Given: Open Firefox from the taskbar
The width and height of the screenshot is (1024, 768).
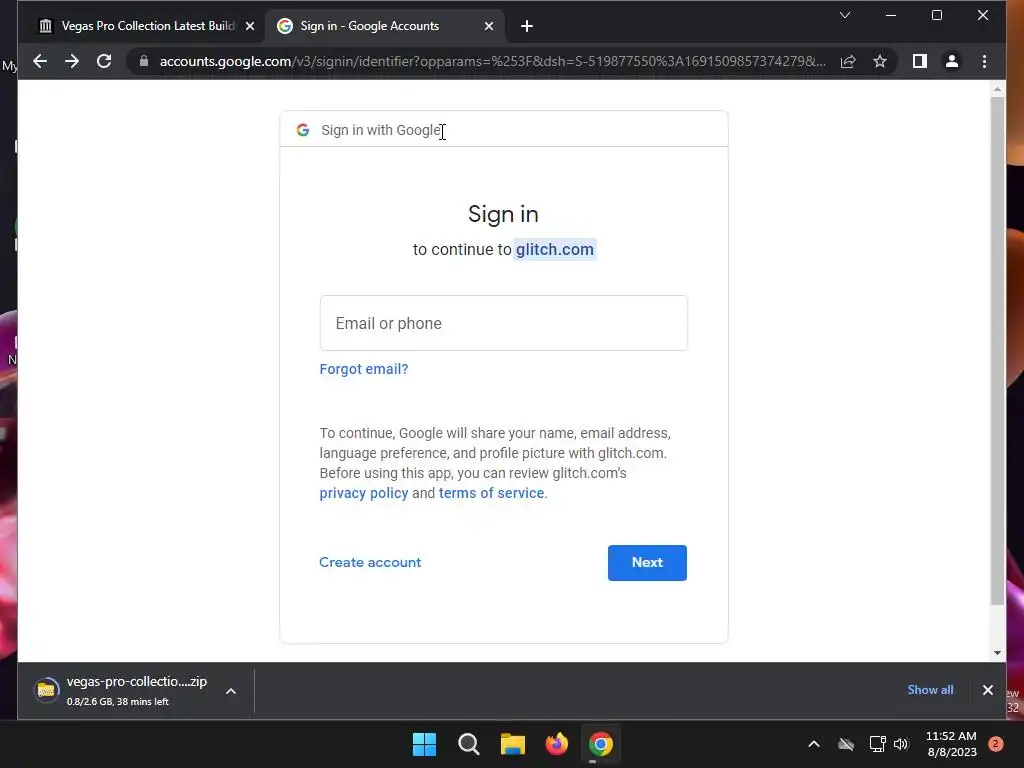Looking at the screenshot, I should click(x=556, y=744).
